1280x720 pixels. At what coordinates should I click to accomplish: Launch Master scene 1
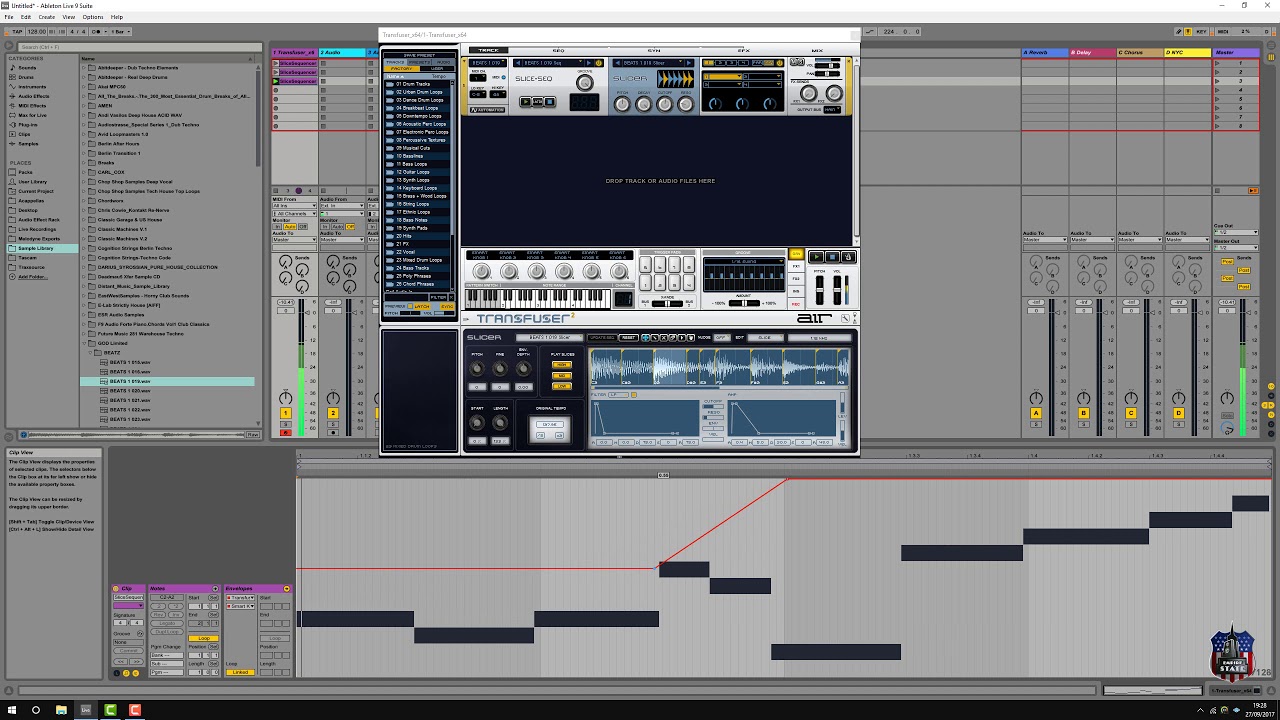click(1217, 63)
